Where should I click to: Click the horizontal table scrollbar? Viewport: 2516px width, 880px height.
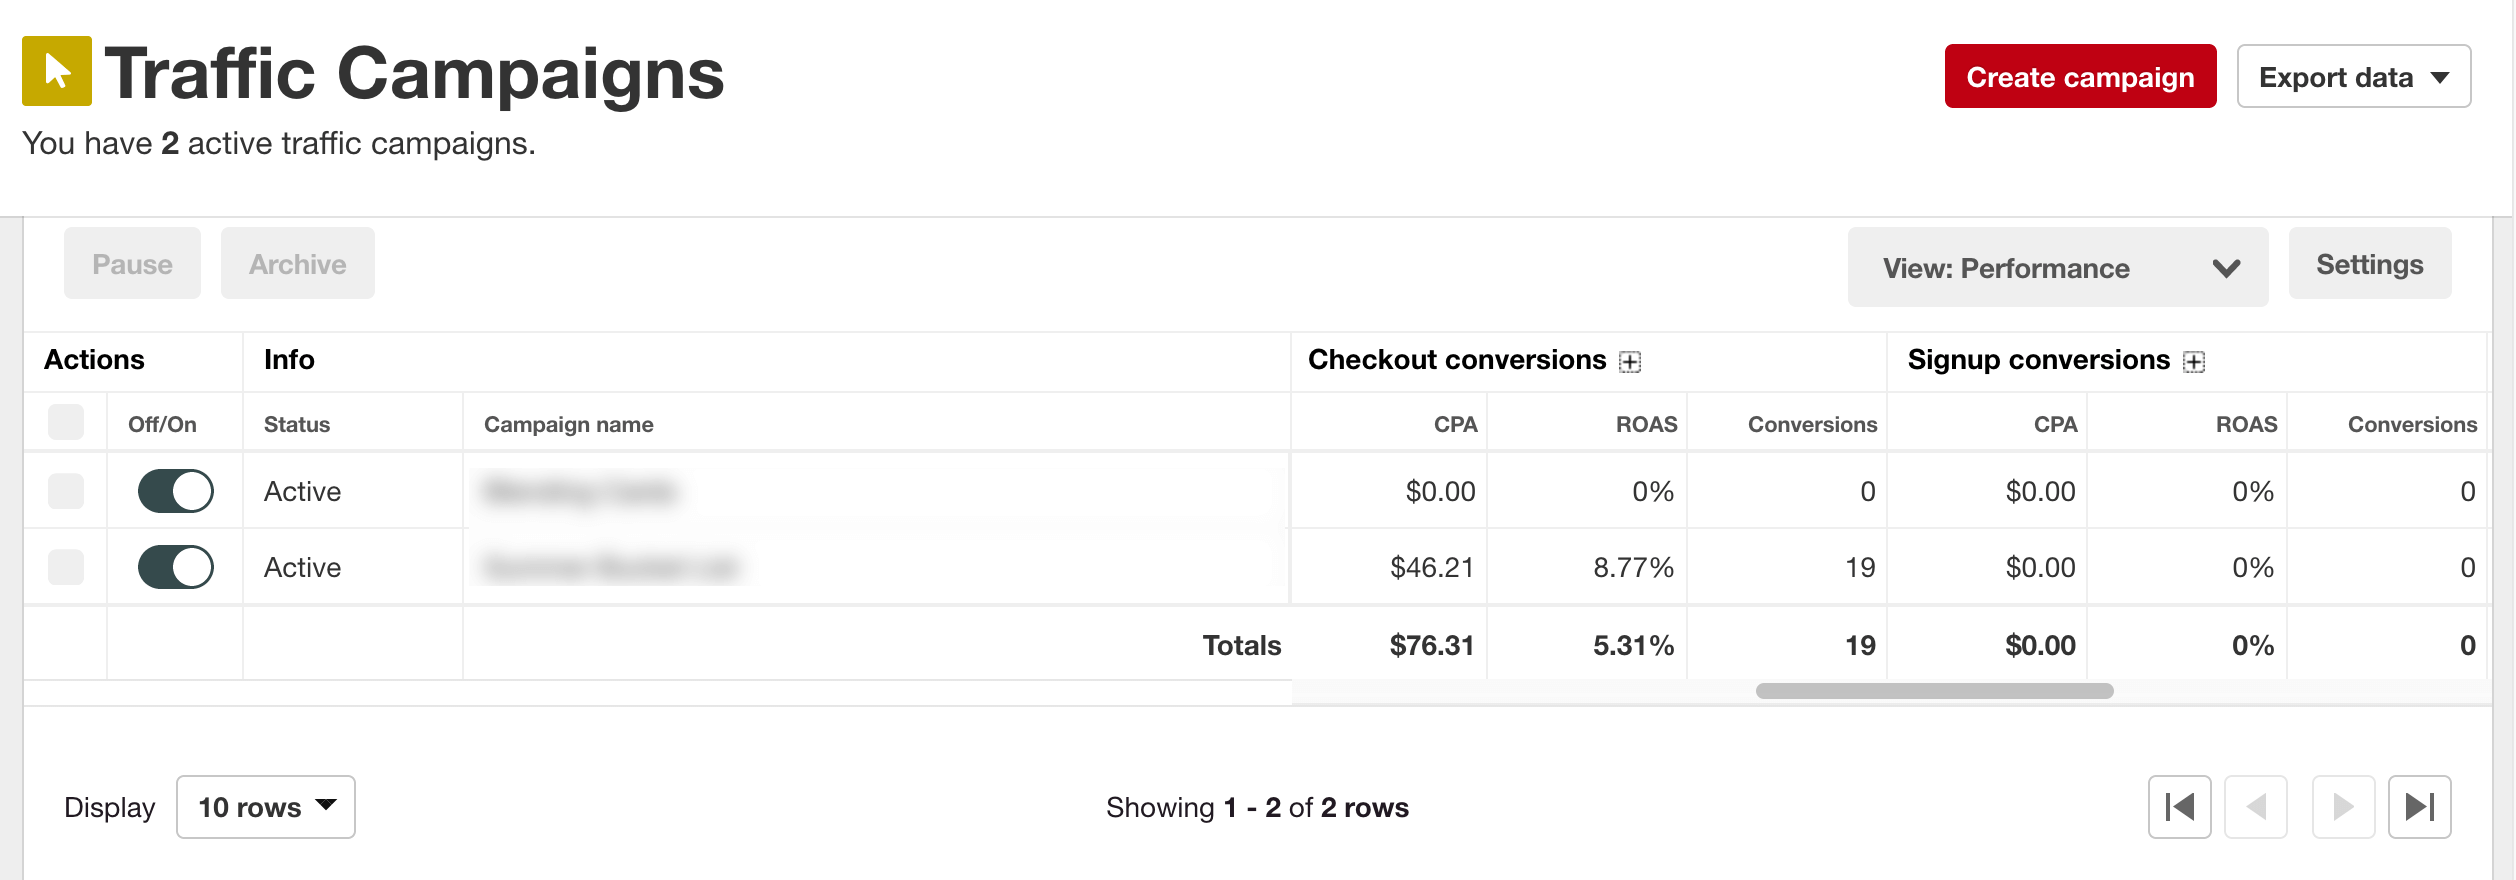(1934, 691)
